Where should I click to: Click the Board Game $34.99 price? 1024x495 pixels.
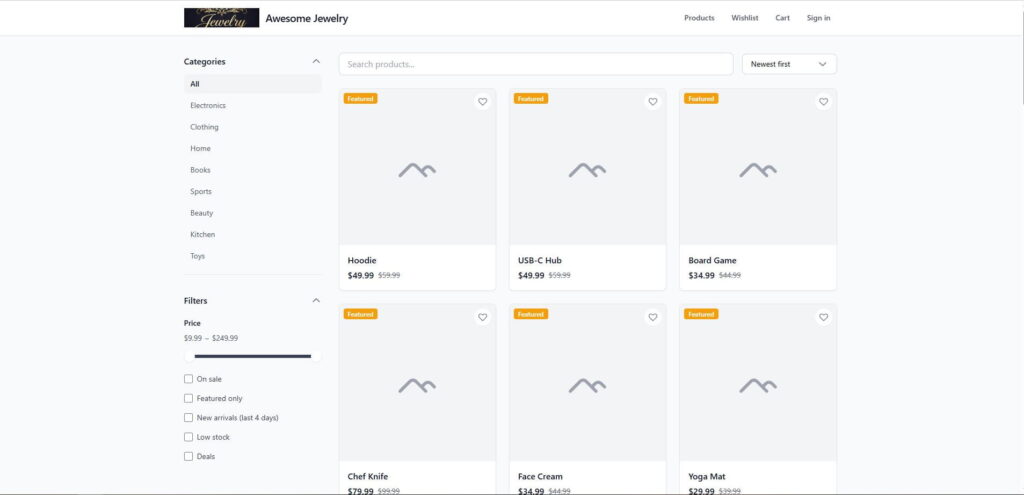[701, 276]
